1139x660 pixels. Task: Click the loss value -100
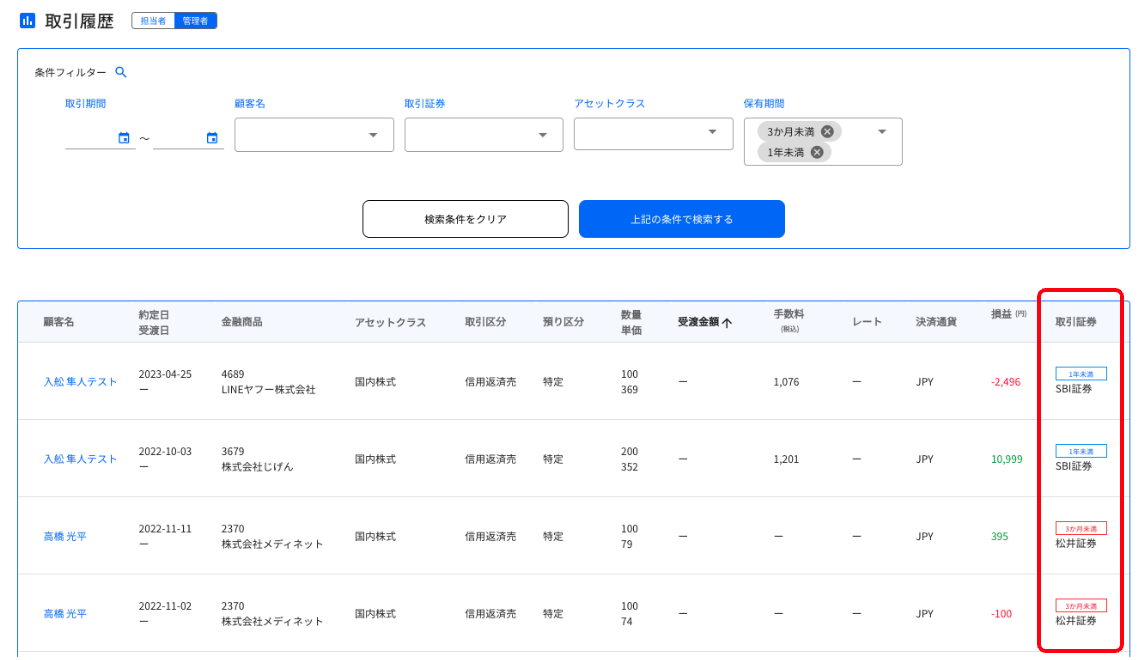(1001, 614)
